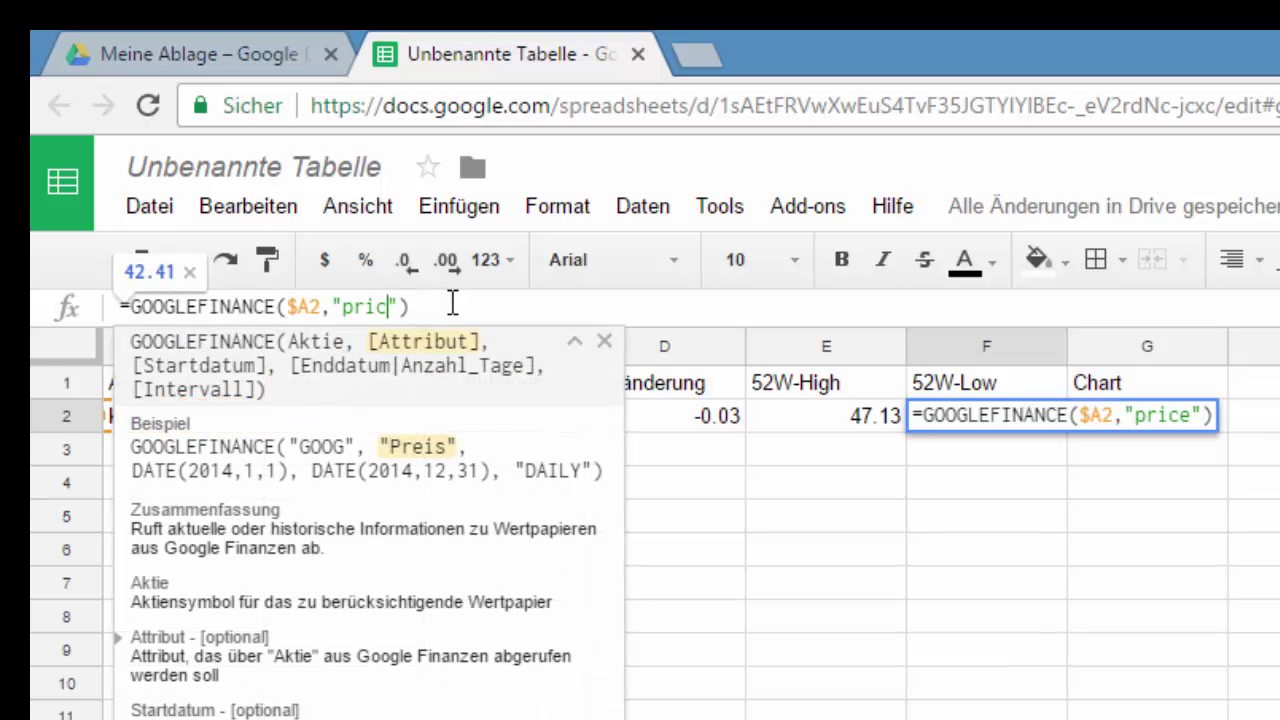Expand the Attribut - [optional] section
The height and width of the screenshot is (720, 1280).
(x=118, y=637)
